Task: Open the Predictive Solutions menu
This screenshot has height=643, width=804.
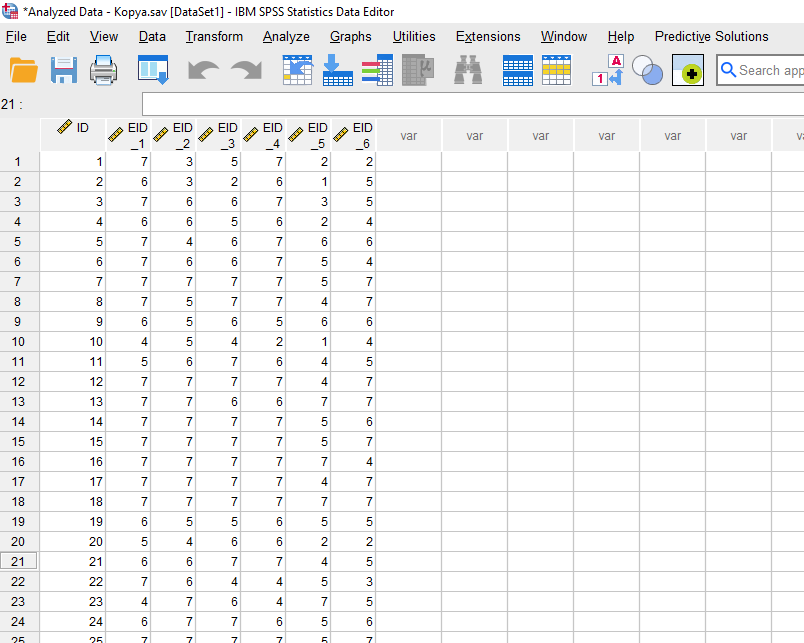Action: [x=711, y=36]
